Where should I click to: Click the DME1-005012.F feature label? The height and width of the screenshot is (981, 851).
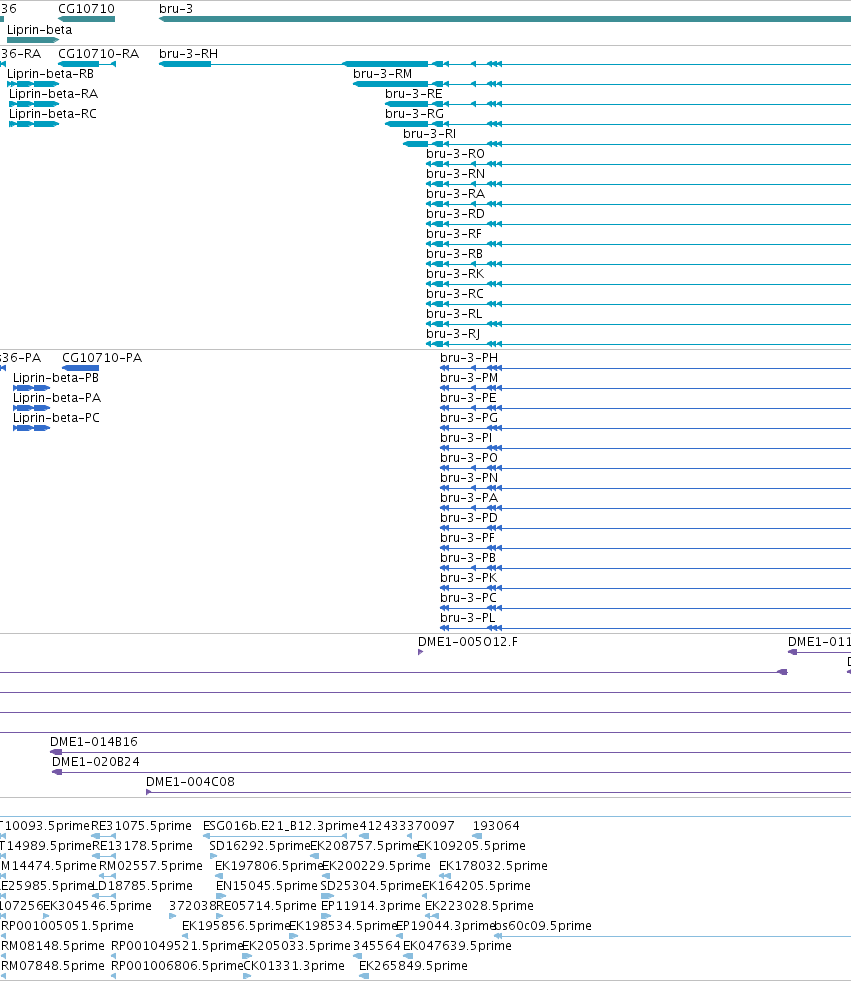tap(468, 642)
